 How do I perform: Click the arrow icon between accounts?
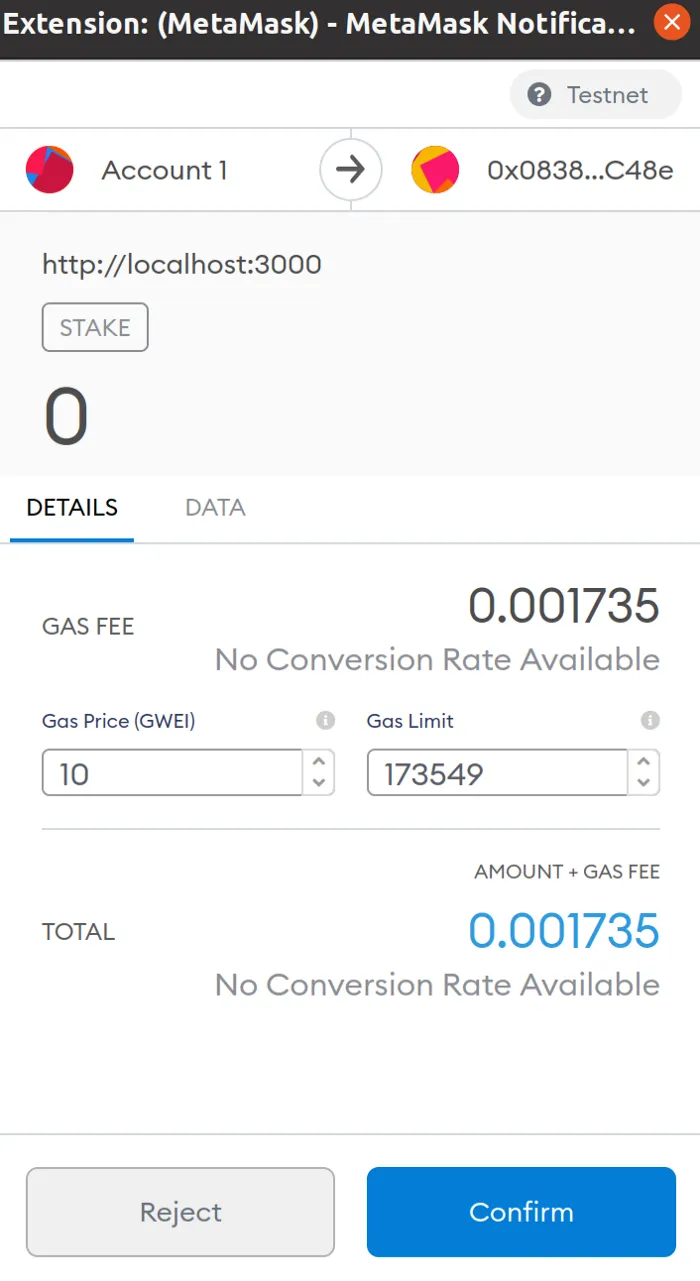tap(350, 169)
